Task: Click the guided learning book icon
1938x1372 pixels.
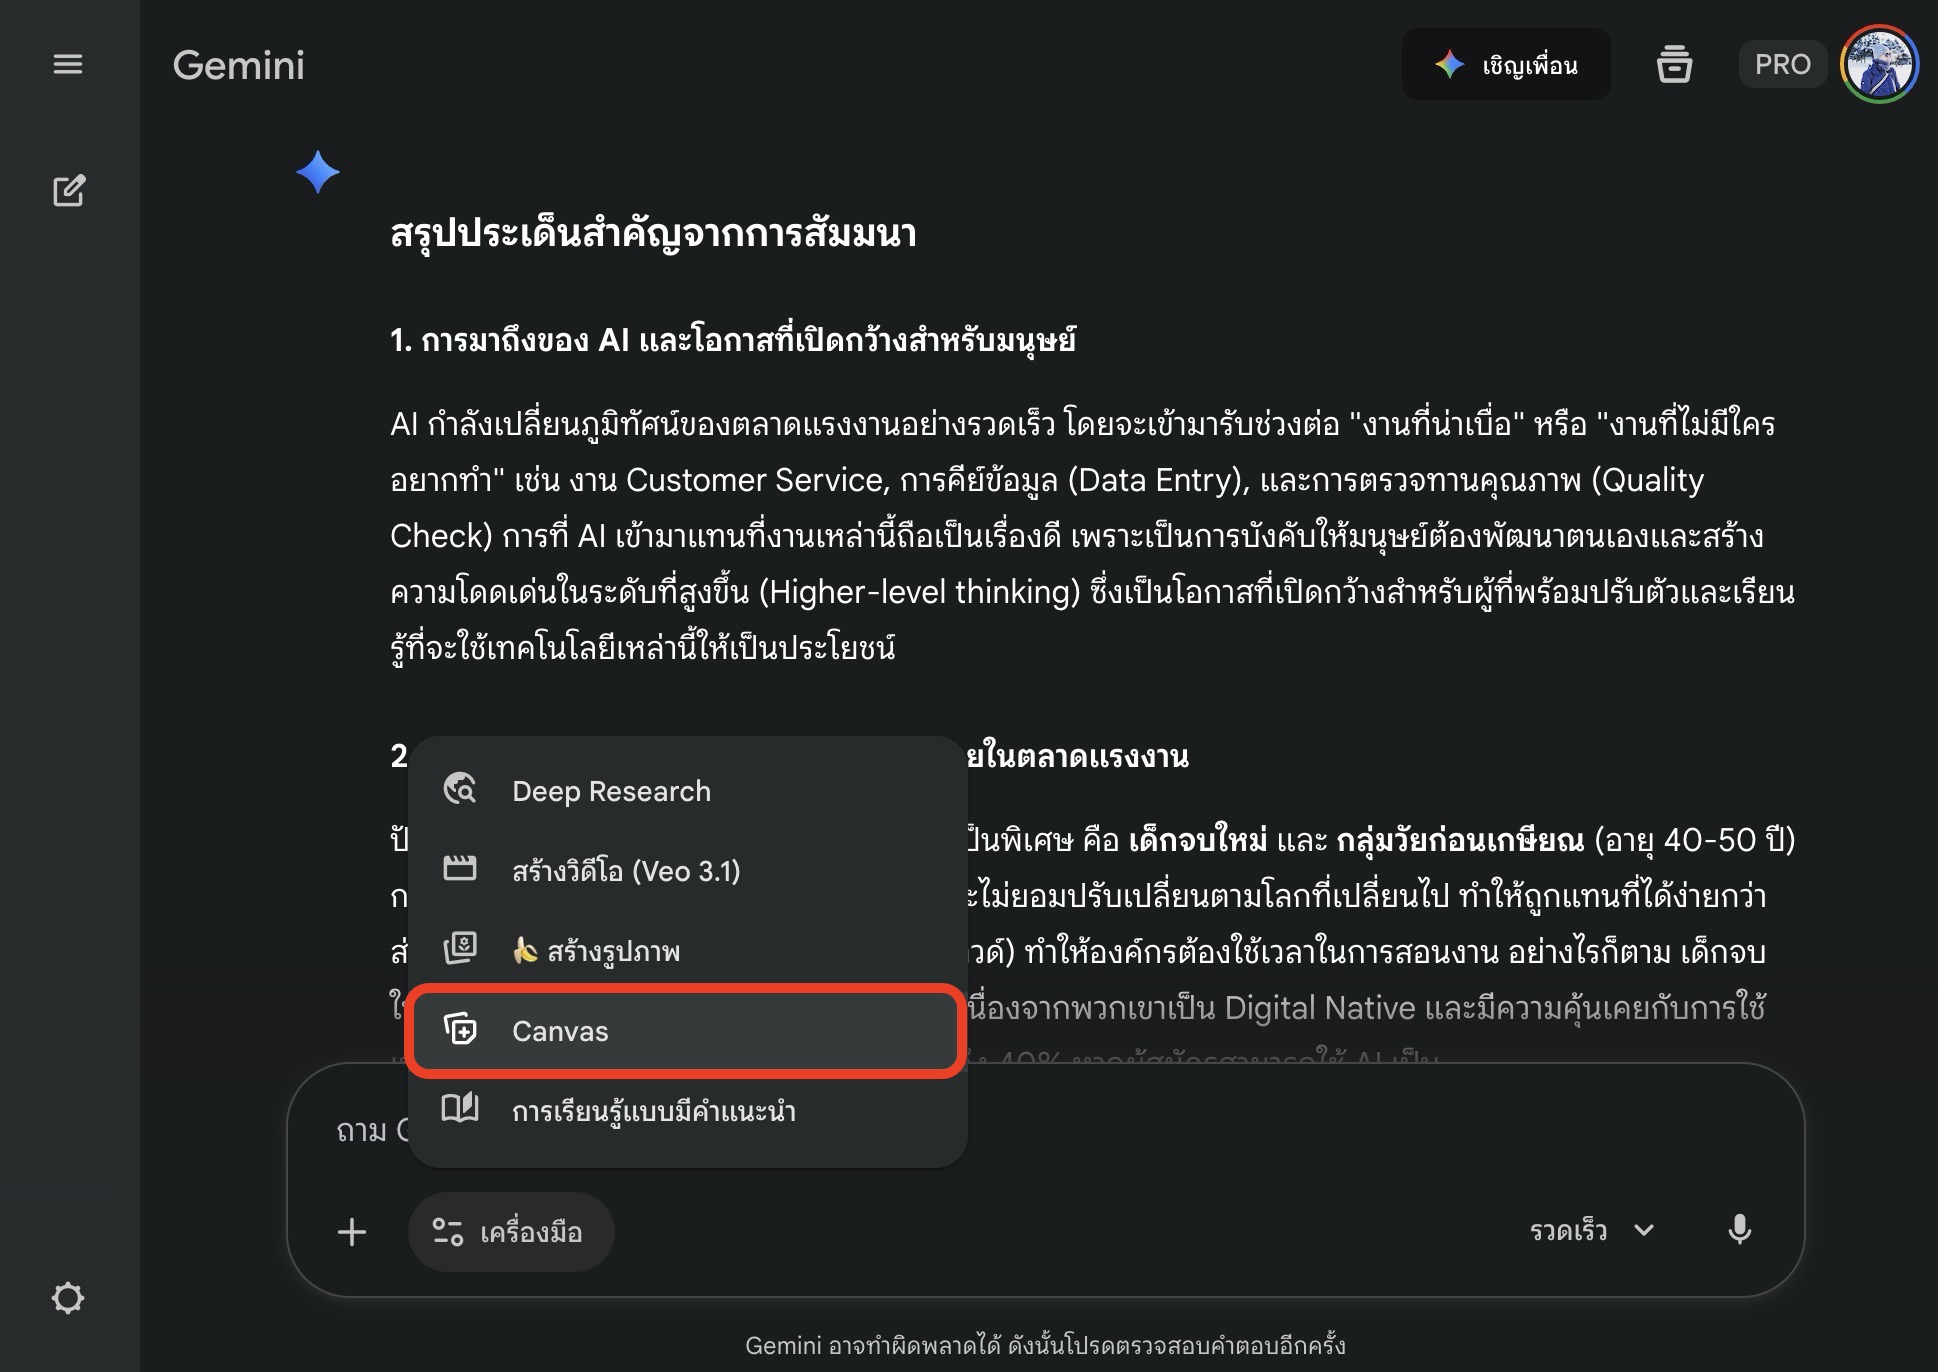Action: click(460, 1110)
